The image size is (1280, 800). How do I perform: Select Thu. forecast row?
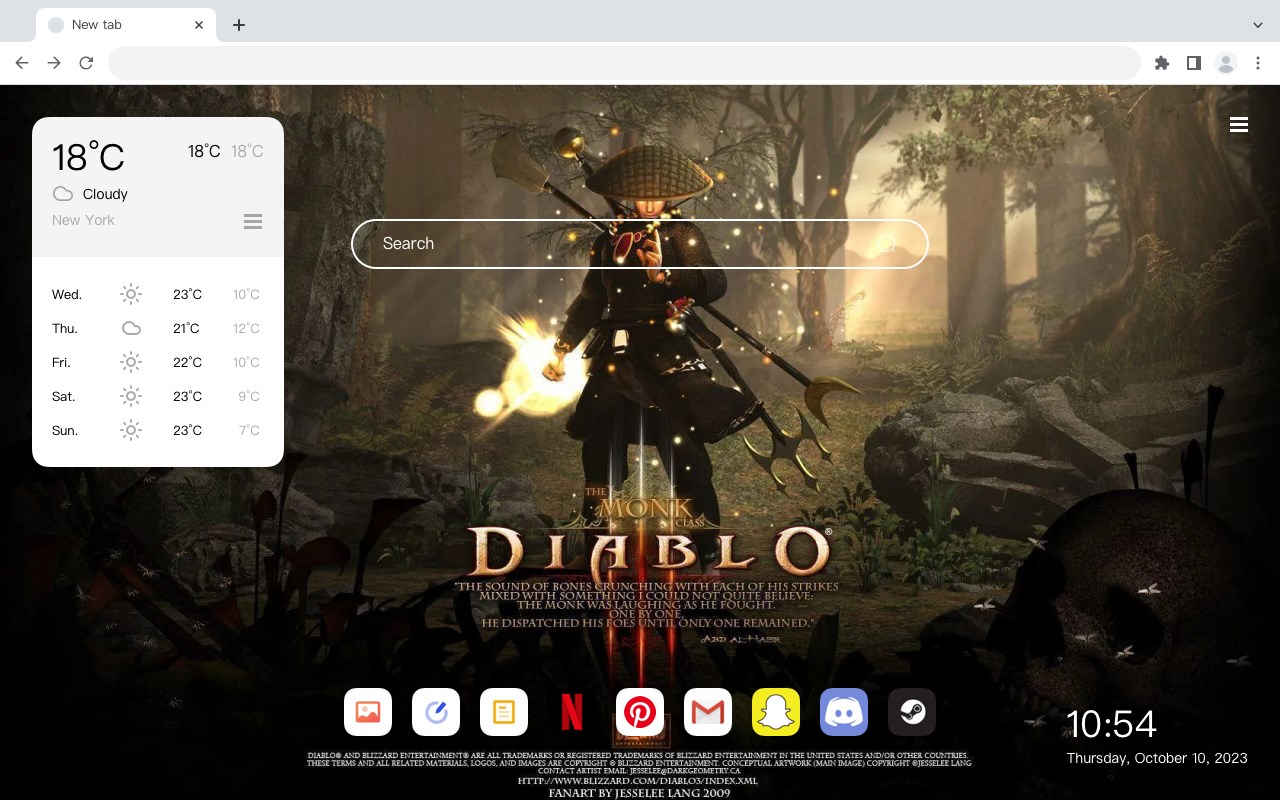(158, 328)
